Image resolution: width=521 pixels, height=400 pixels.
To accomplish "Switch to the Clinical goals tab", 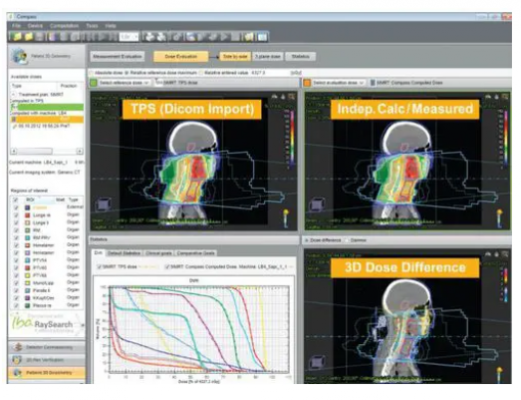I will click(x=159, y=253).
